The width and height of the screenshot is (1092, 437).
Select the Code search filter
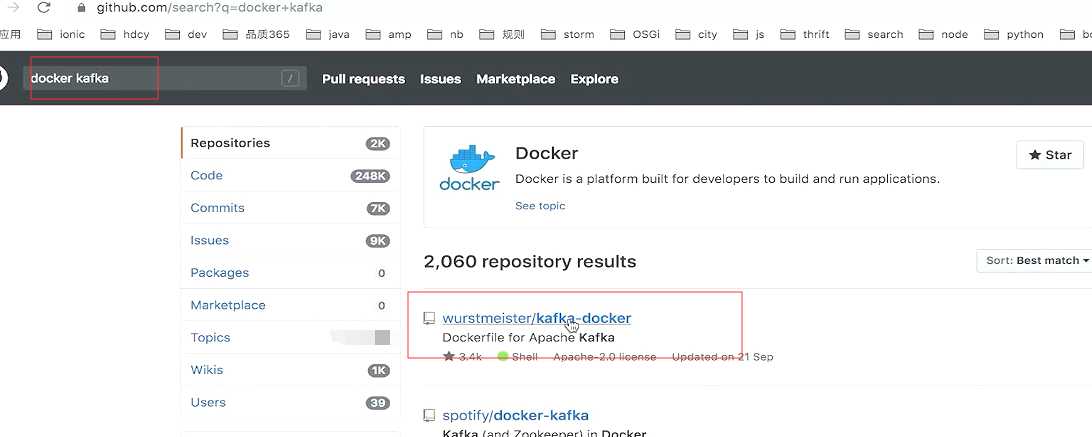pos(290,176)
